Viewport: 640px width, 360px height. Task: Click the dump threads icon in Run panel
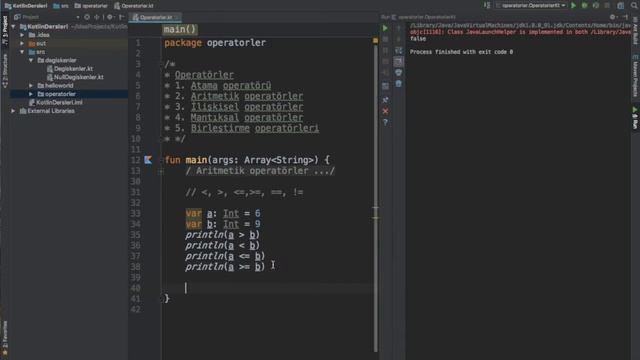[x=385, y=62]
